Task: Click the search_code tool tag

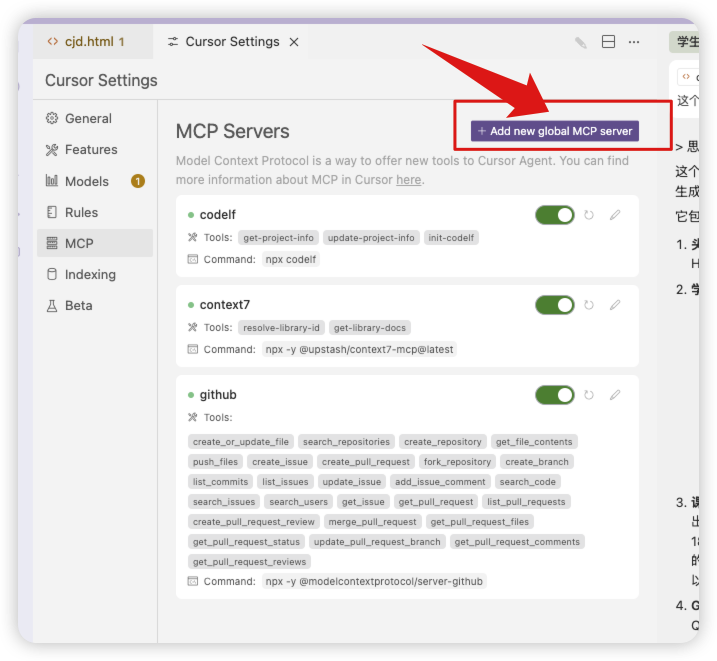Action: (528, 482)
